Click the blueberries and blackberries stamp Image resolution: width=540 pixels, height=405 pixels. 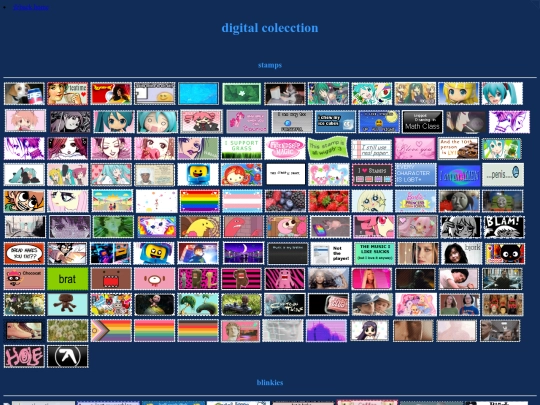285,201
